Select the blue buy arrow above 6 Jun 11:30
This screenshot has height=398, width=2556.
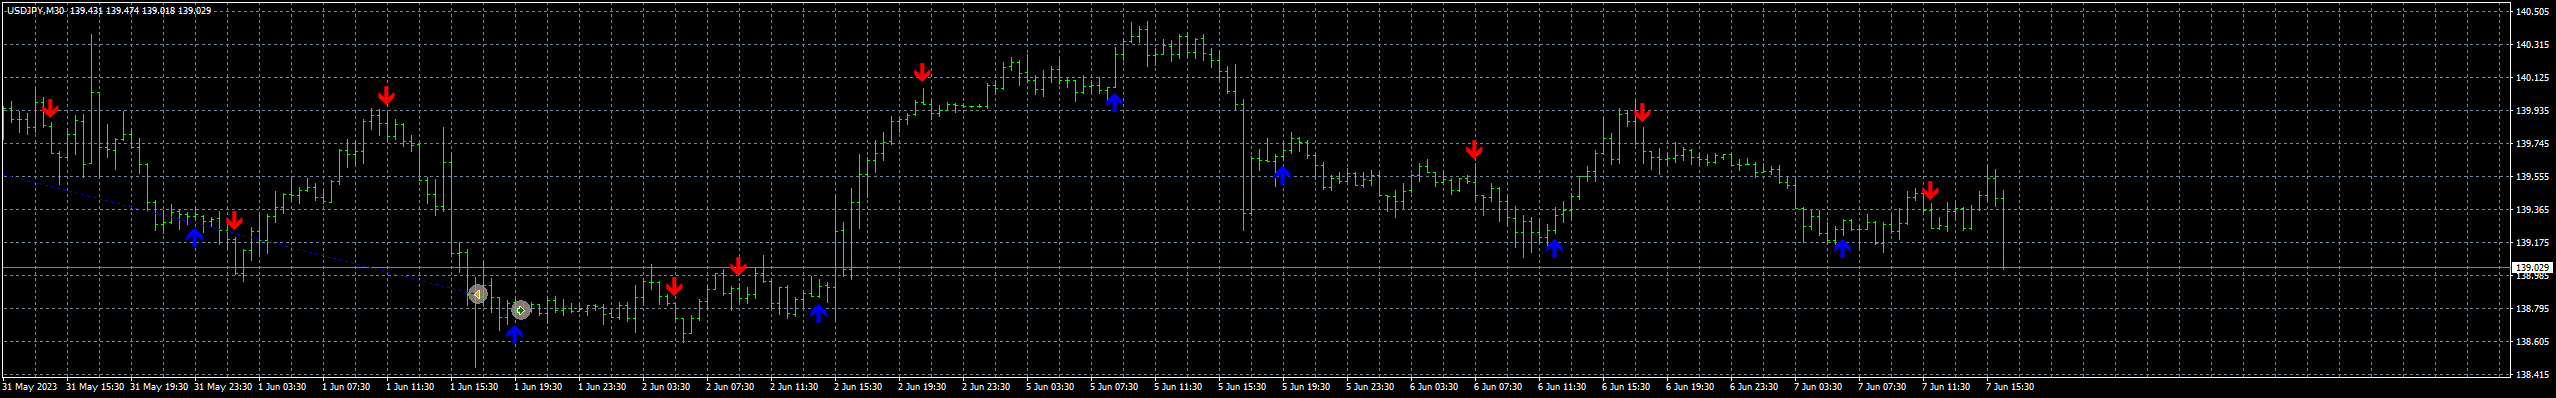pos(1554,247)
